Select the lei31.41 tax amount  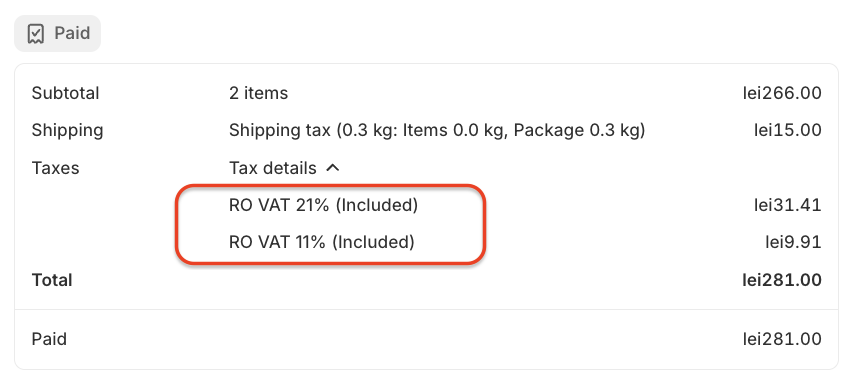pyautogui.click(x=788, y=205)
